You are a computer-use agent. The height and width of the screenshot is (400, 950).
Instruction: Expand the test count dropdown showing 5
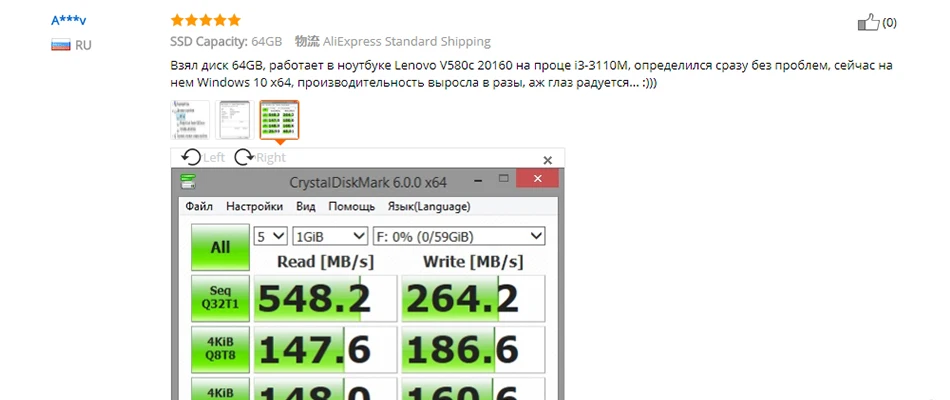point(270,236)
